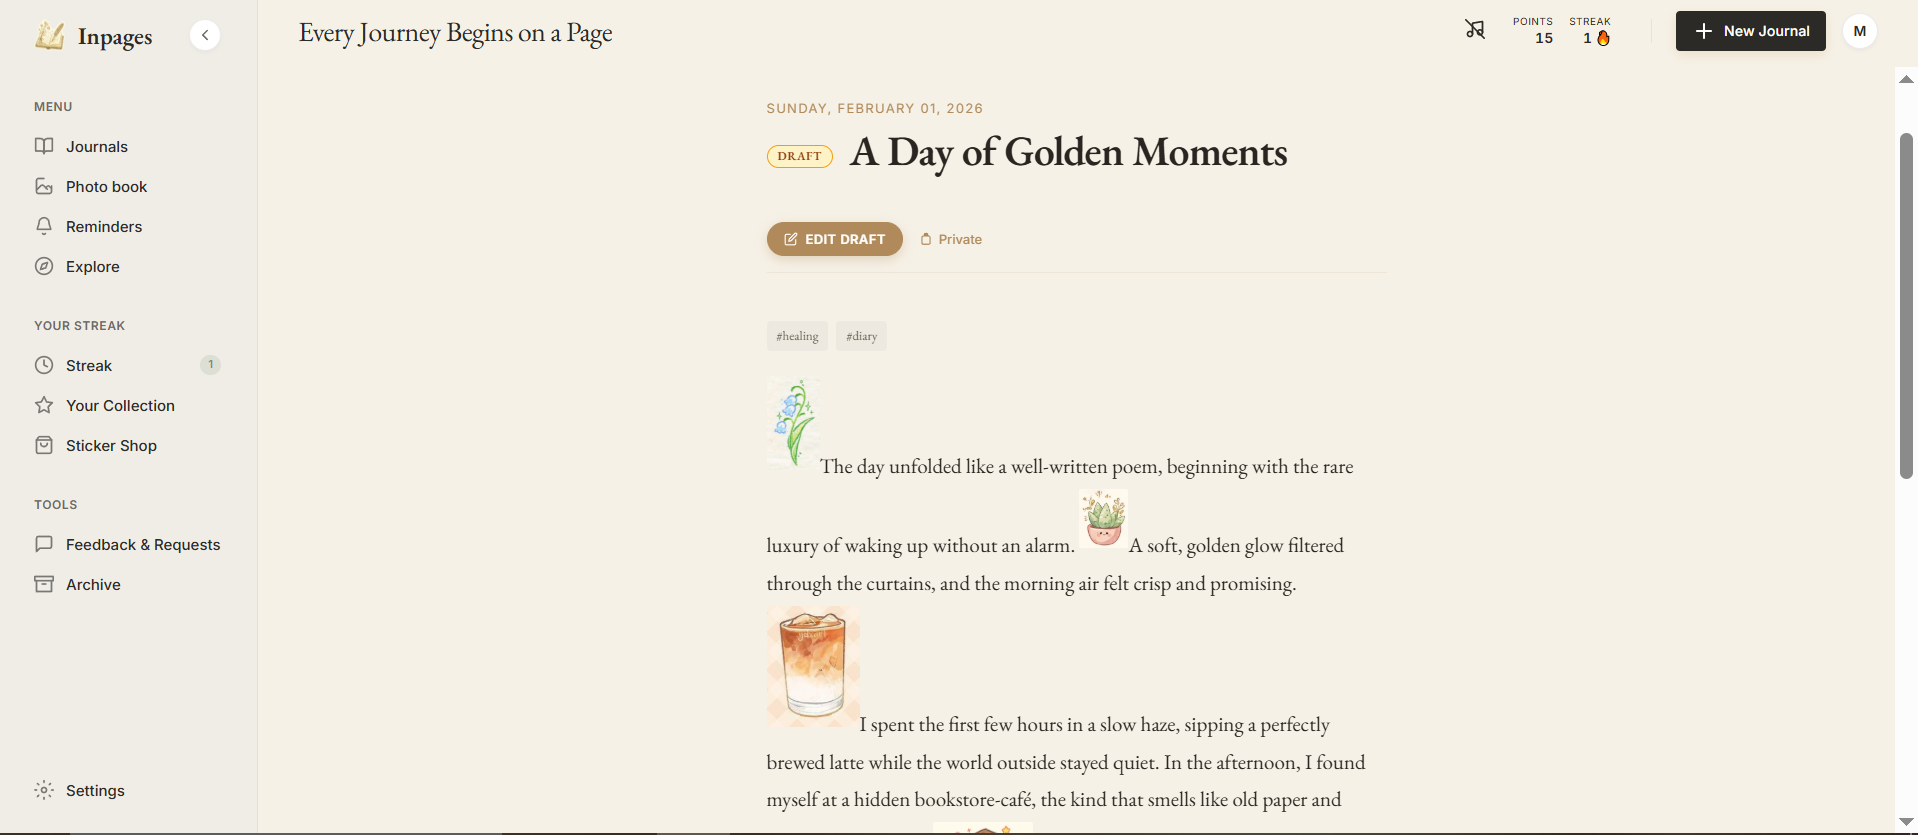Click the New Journal button
Image resolution: width=1918 pixels, height=835 pixels.
(x=1750, y=30)
